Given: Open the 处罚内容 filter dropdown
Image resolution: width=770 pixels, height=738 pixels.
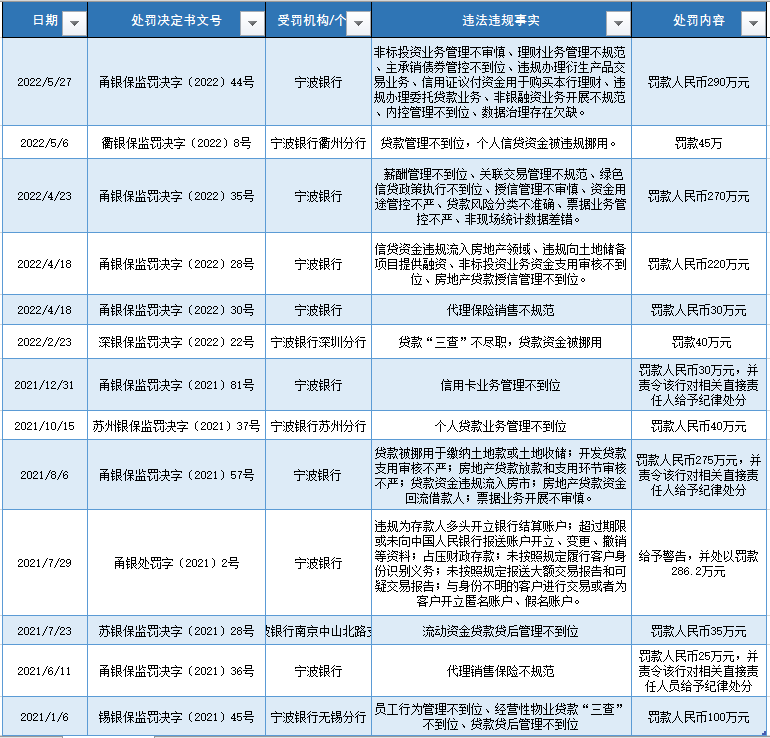Looking at the screenshot, I should tap(753, 24).
